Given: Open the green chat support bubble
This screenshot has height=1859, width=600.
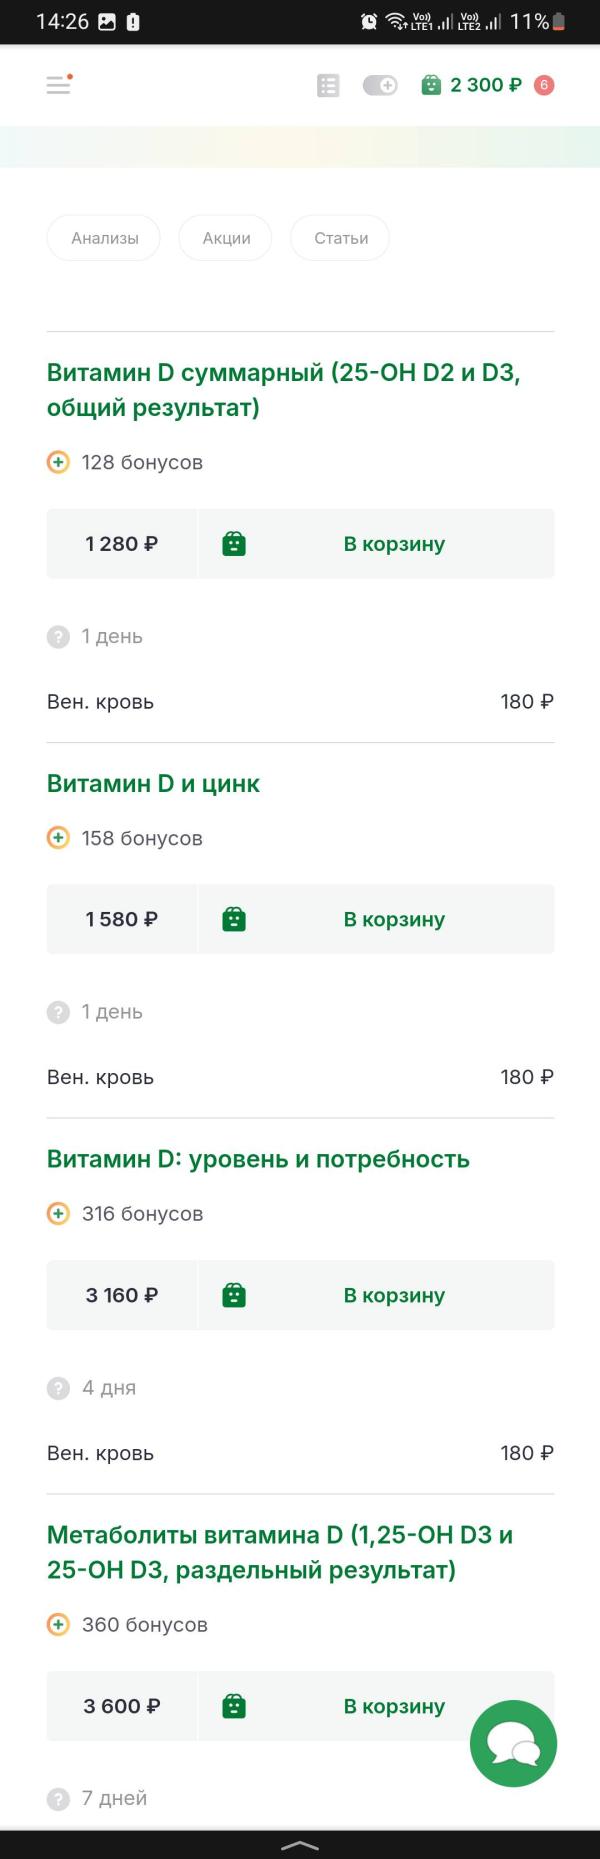Looking at the screenshot, I should pyautogui.click(x=513, y=1744).
